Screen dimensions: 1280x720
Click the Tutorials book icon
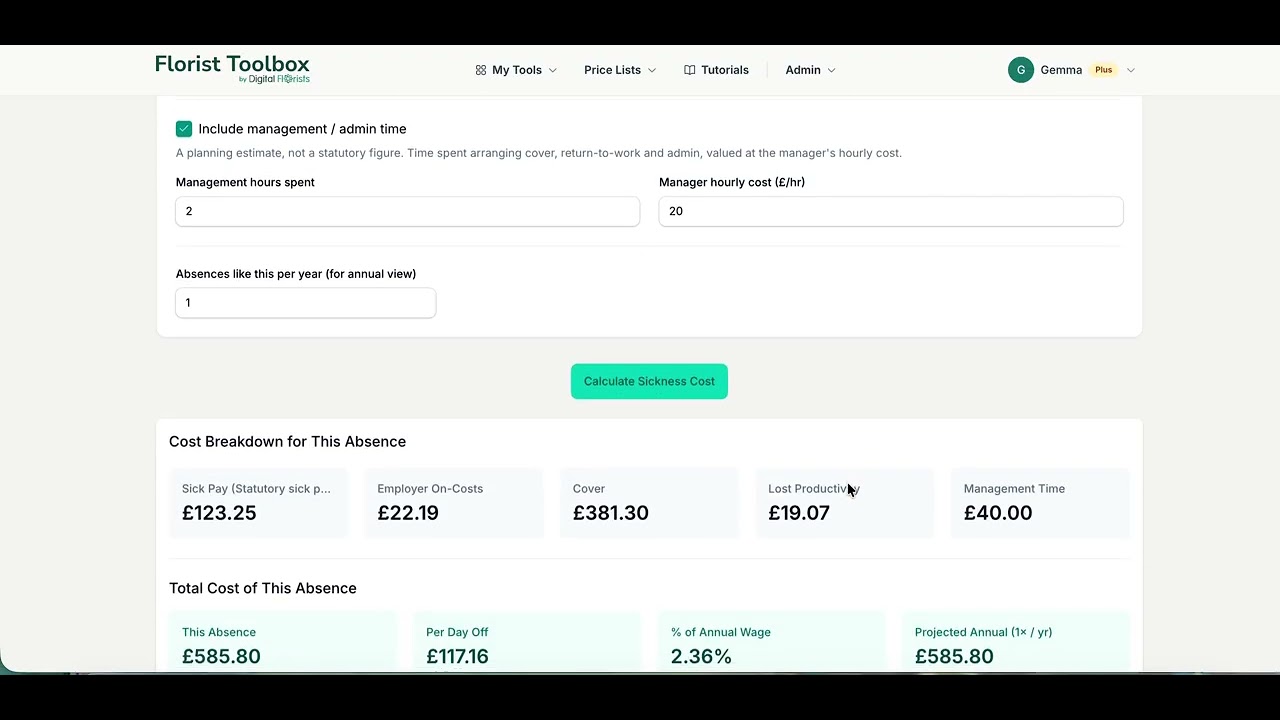click(690, 70)
